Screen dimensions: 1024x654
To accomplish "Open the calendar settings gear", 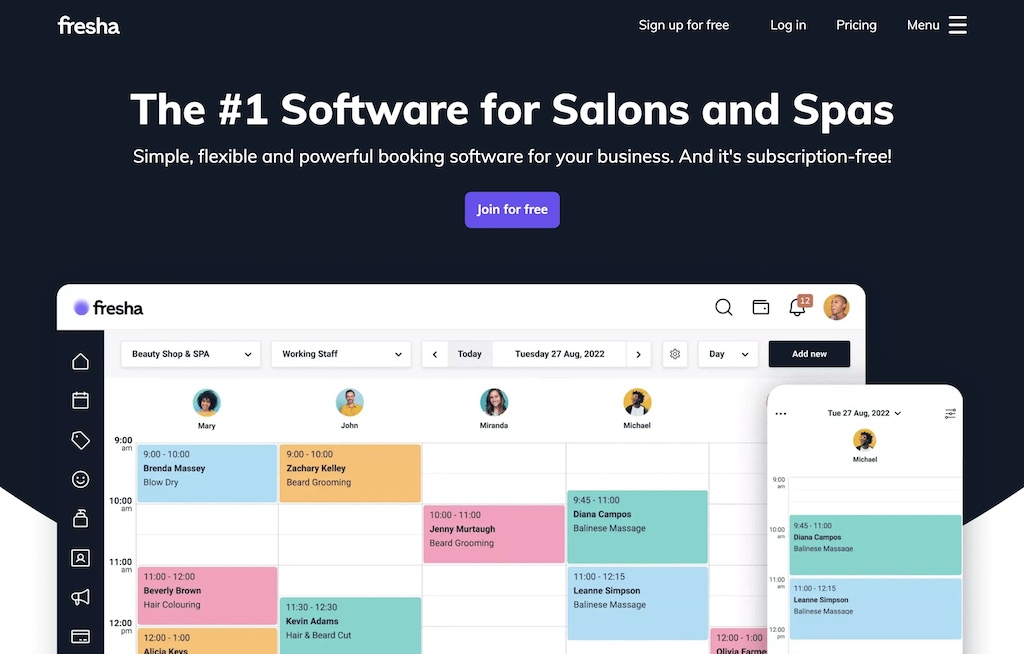I will click(674, 354).
